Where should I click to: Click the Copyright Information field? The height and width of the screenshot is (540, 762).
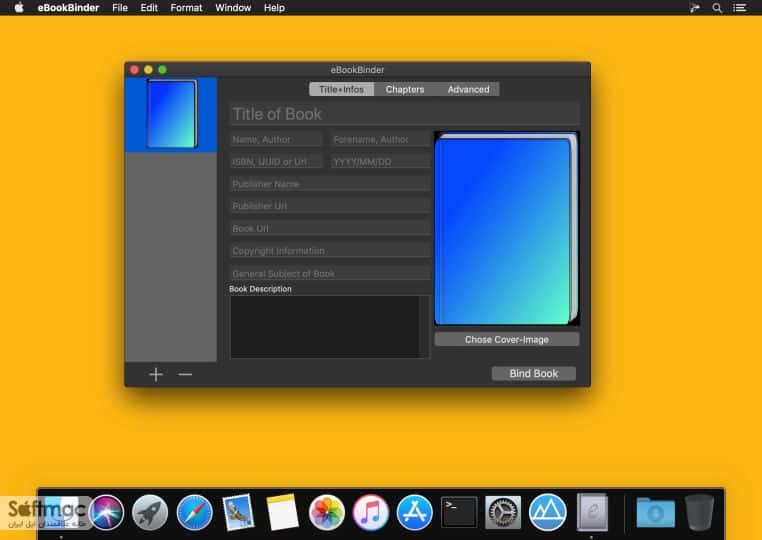pos(330,251)
